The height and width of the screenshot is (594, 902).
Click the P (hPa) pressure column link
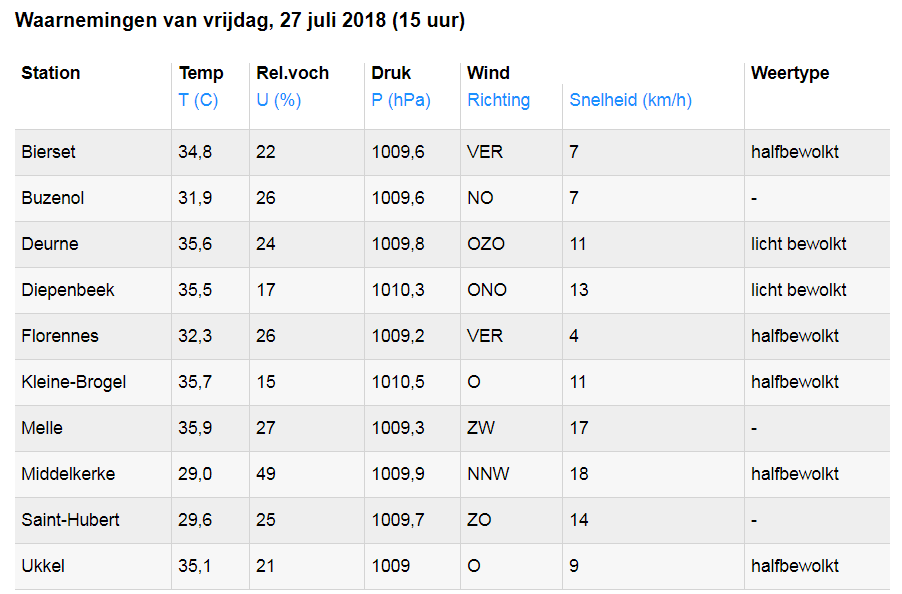coord(401,100)
